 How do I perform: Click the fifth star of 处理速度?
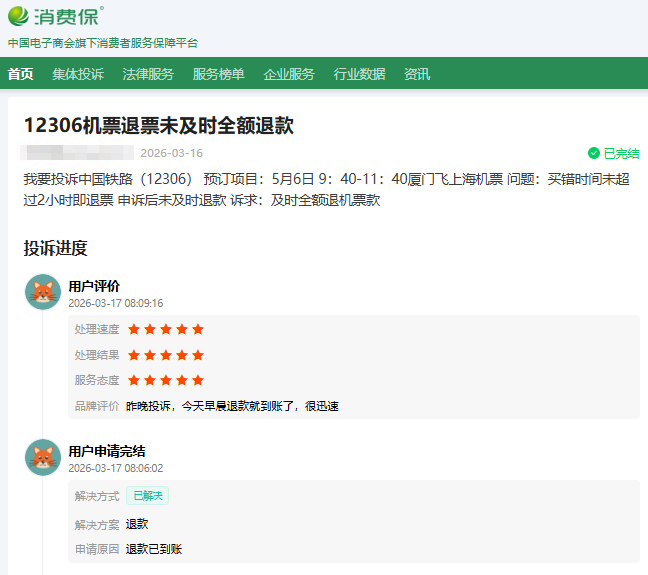pos(198,329)
